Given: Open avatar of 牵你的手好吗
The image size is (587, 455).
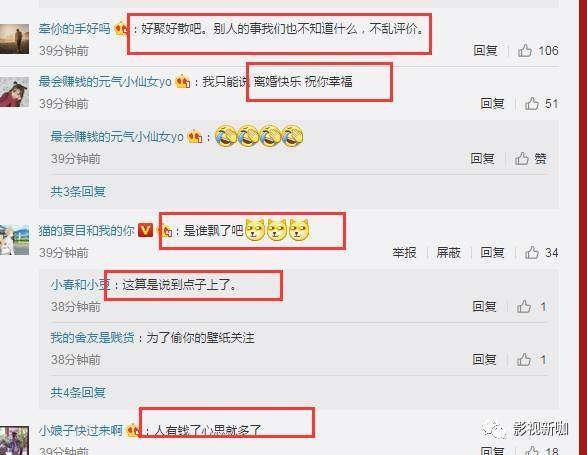Looking at the screenshot, I should click(x=14, y=39).
